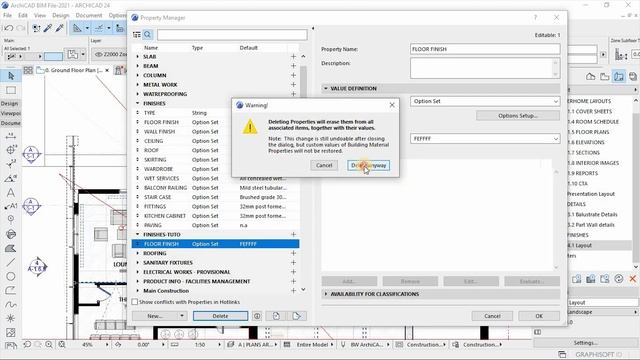This screenshot has width=640, height=360.
Task: Click Cancel in the Warning dialog
Action: [324, 165]
